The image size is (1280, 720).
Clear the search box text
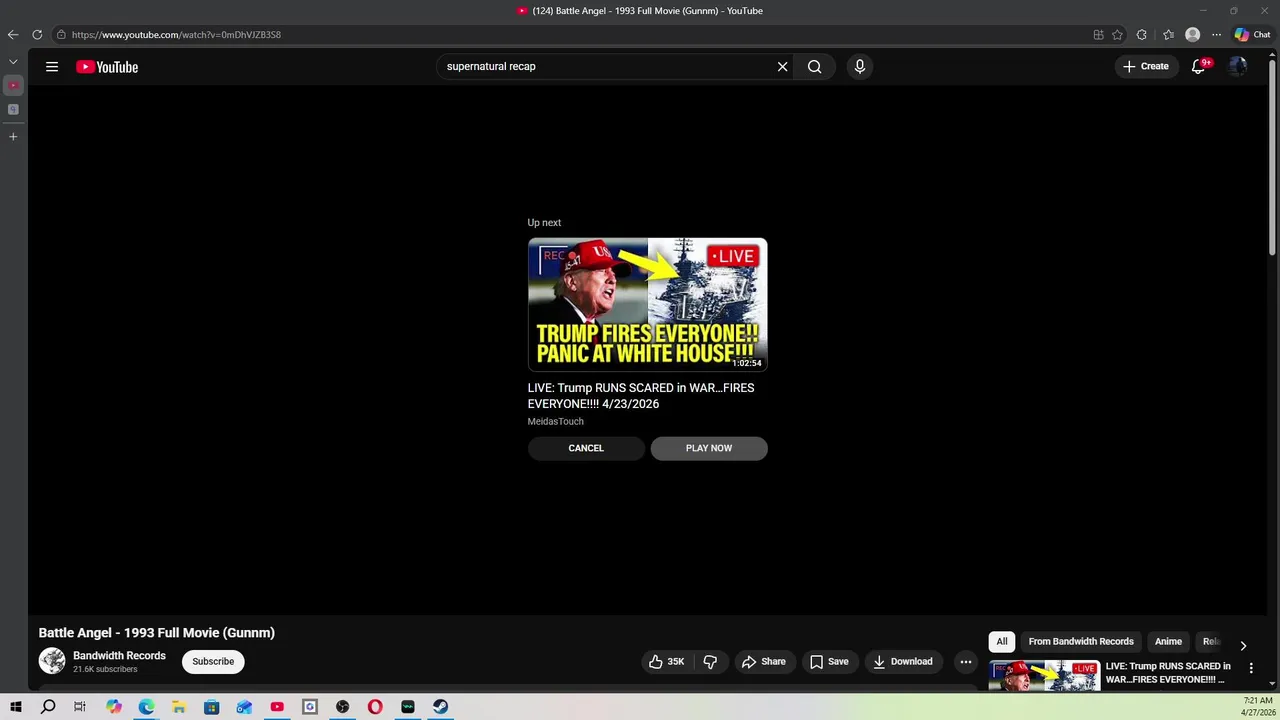[x=782, y=67]
